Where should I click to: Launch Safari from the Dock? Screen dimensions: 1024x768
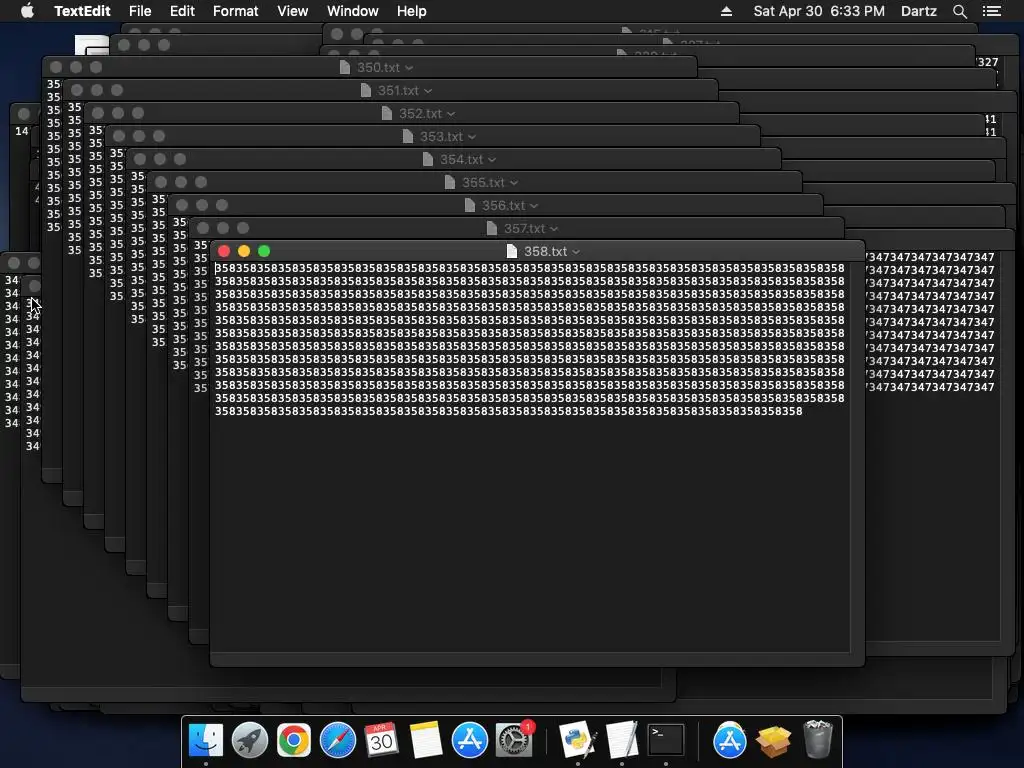click(x=338, y=740)
